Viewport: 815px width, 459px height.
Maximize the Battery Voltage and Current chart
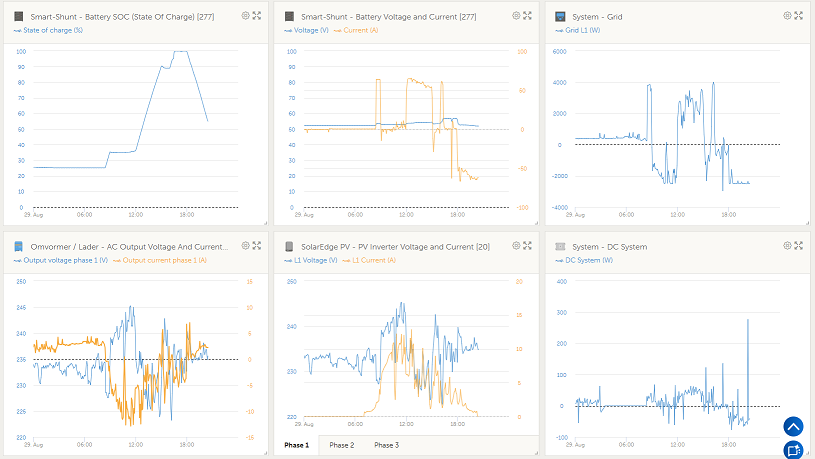(528, 16)
